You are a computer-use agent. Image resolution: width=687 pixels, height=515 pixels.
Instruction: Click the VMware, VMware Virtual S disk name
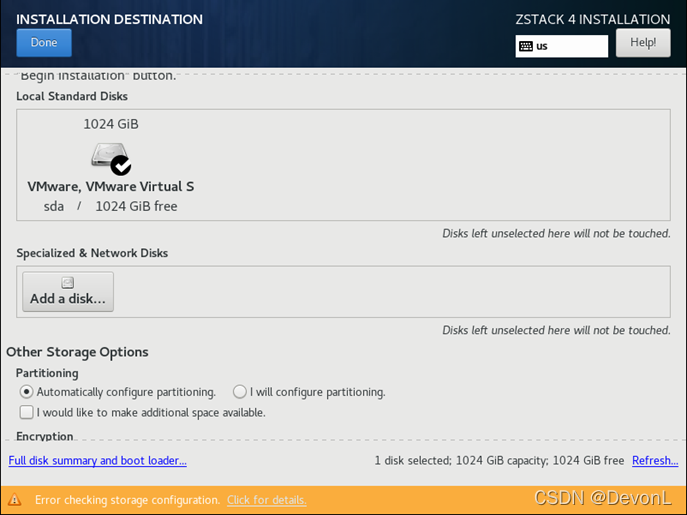click(111, 186)
